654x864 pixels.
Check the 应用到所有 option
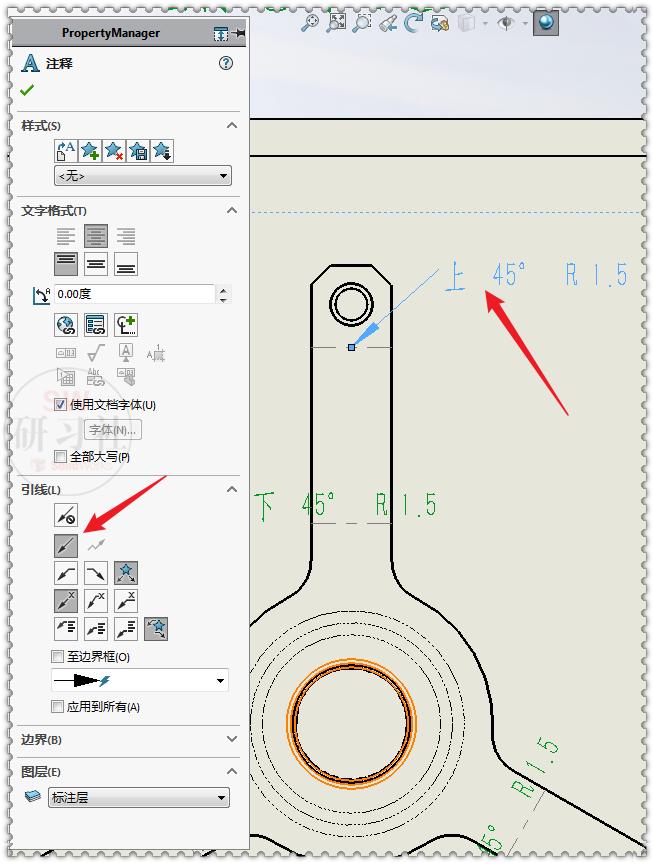pos(57,706)
